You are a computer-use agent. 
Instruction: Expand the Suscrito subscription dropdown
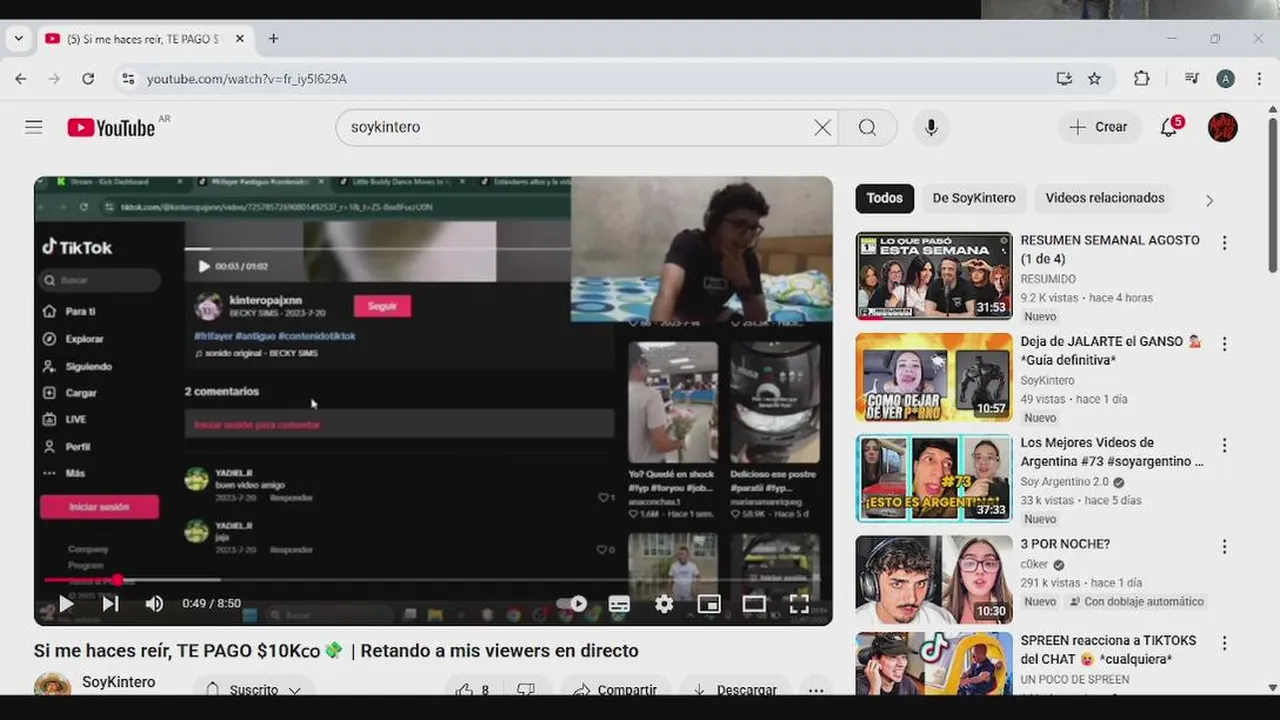click(254, 689)
